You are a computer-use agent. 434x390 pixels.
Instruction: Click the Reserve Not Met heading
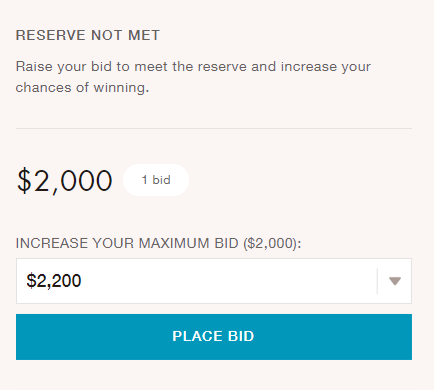coord(88,35)
